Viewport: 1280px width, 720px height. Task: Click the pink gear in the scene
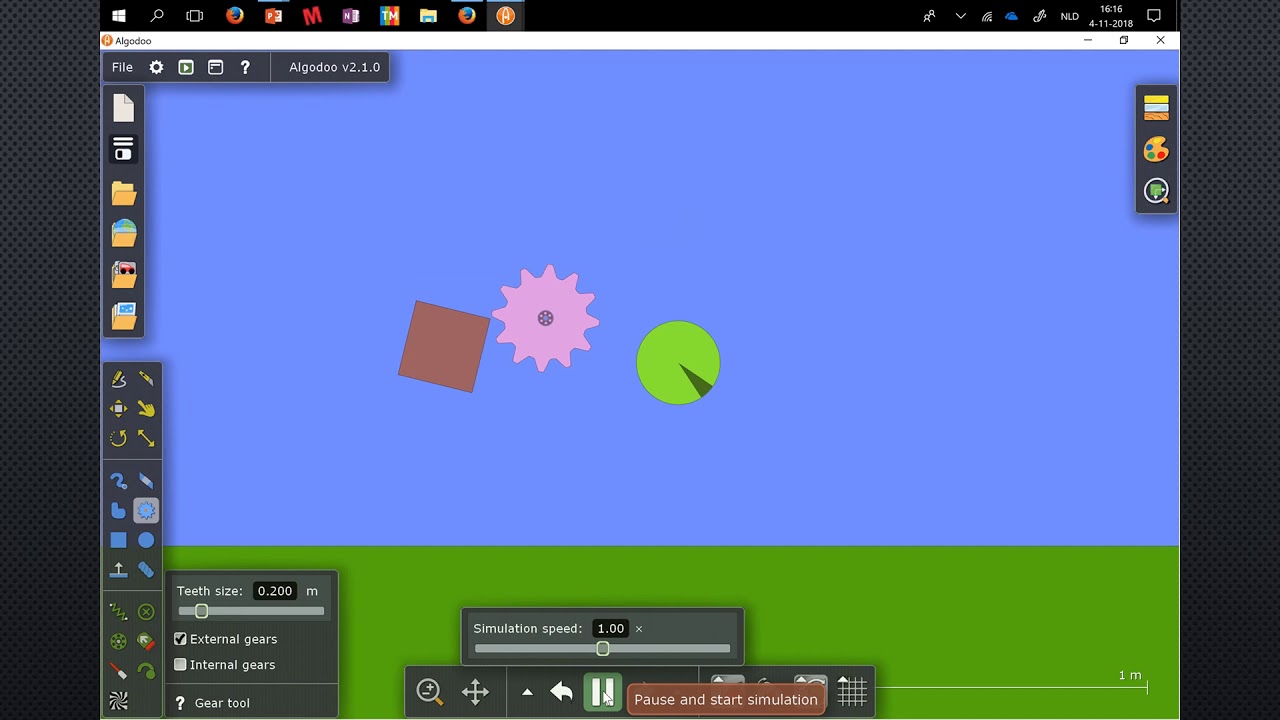(546, 318)
